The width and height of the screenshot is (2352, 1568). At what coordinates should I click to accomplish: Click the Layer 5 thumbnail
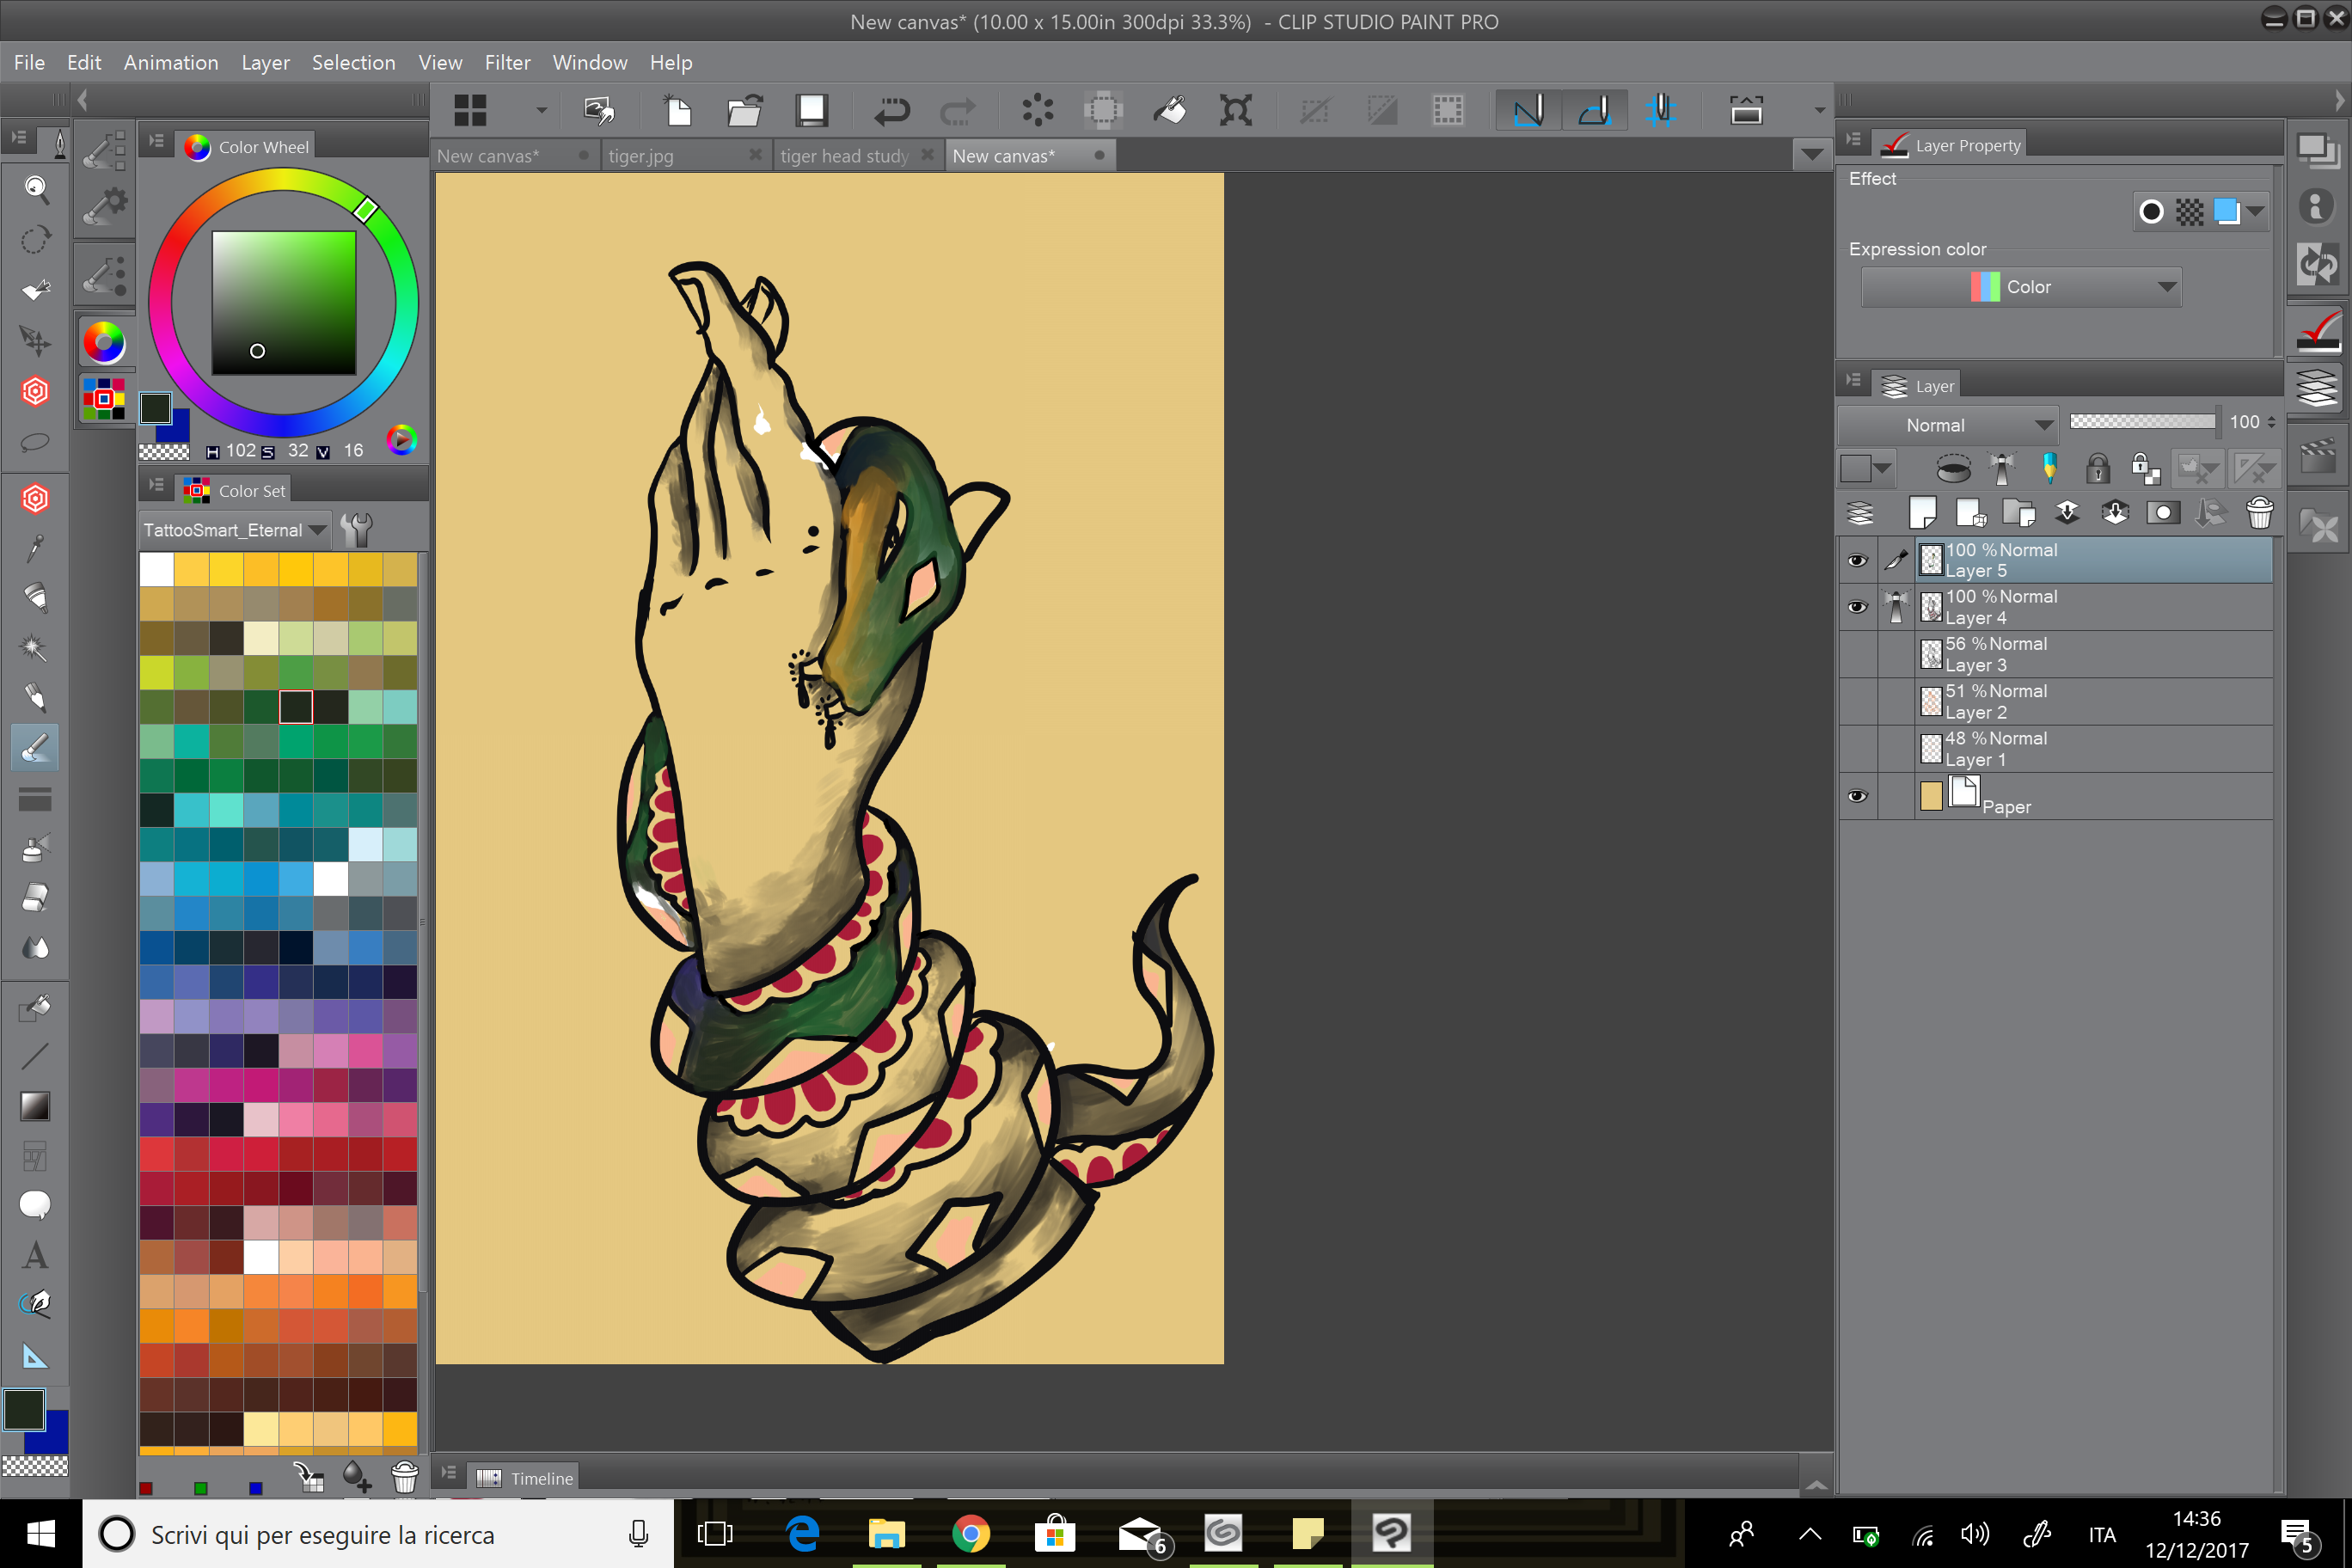[x=1931, y=560]
